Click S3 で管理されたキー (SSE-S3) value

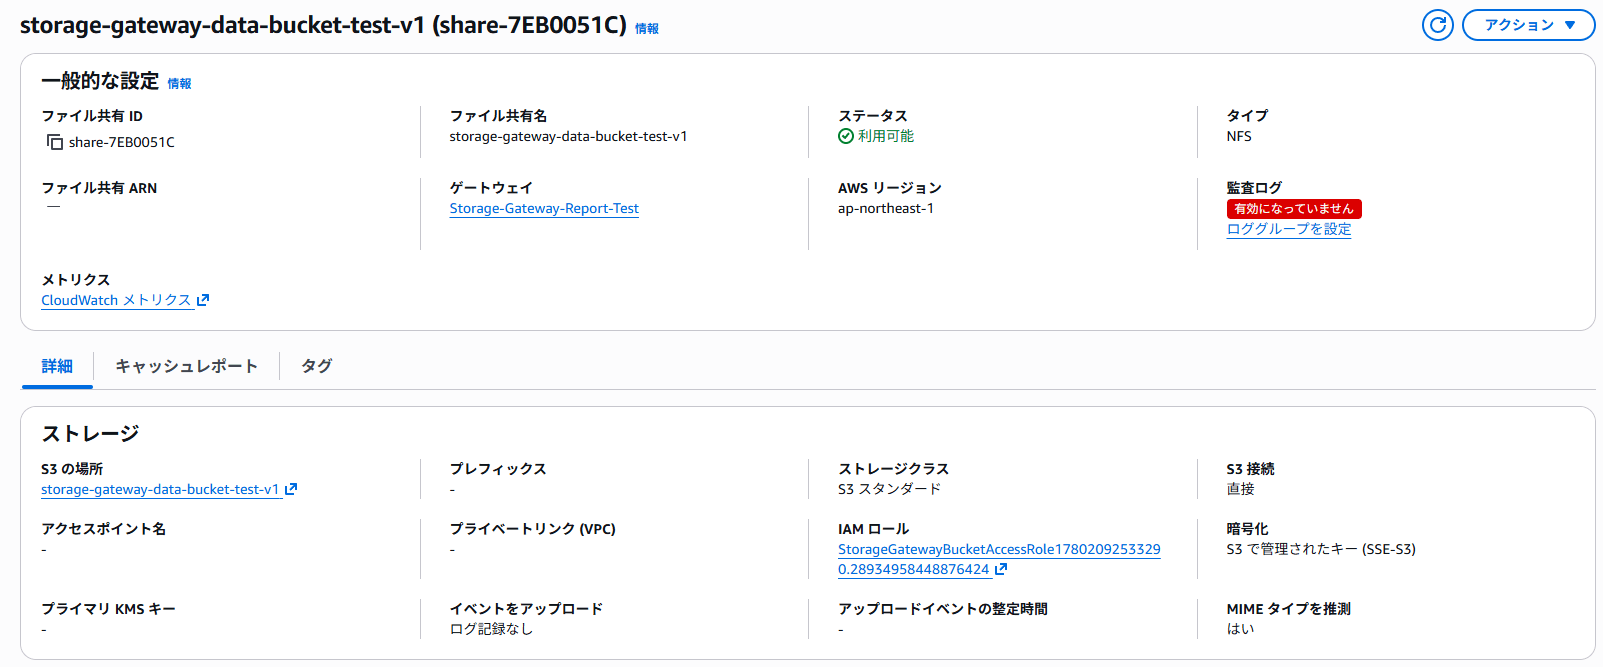coord(1321,549)
